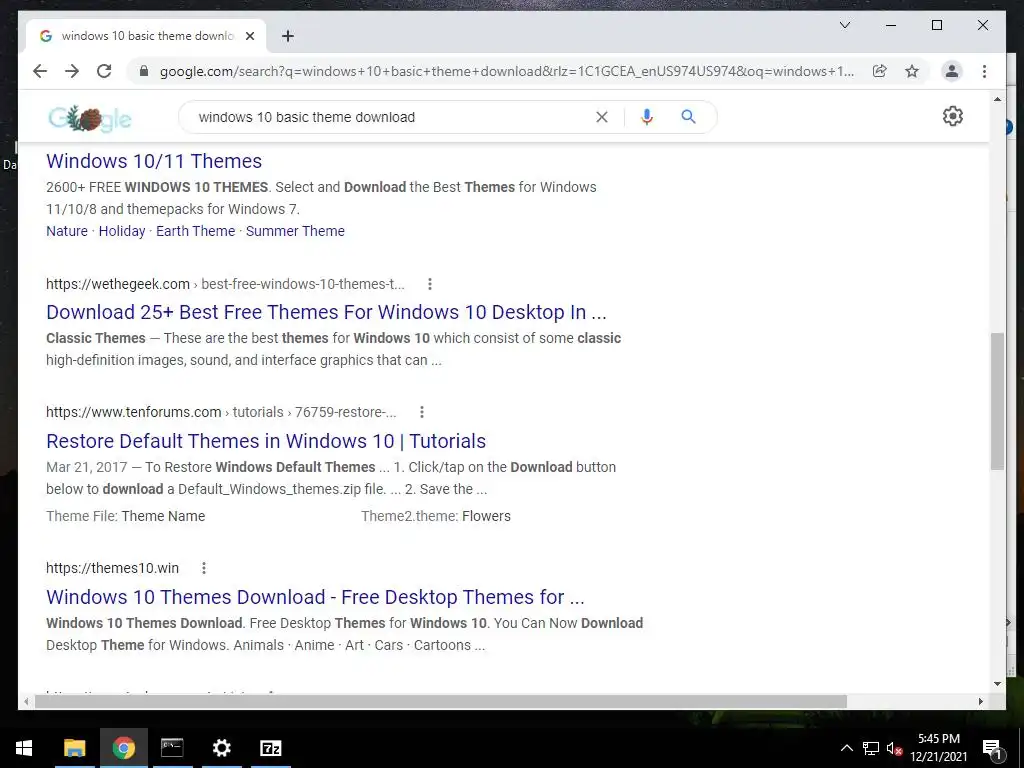Click the tenforums.com URL breadcrumb
This screenshot has width=1024, height=768.
tap(221, 412)
